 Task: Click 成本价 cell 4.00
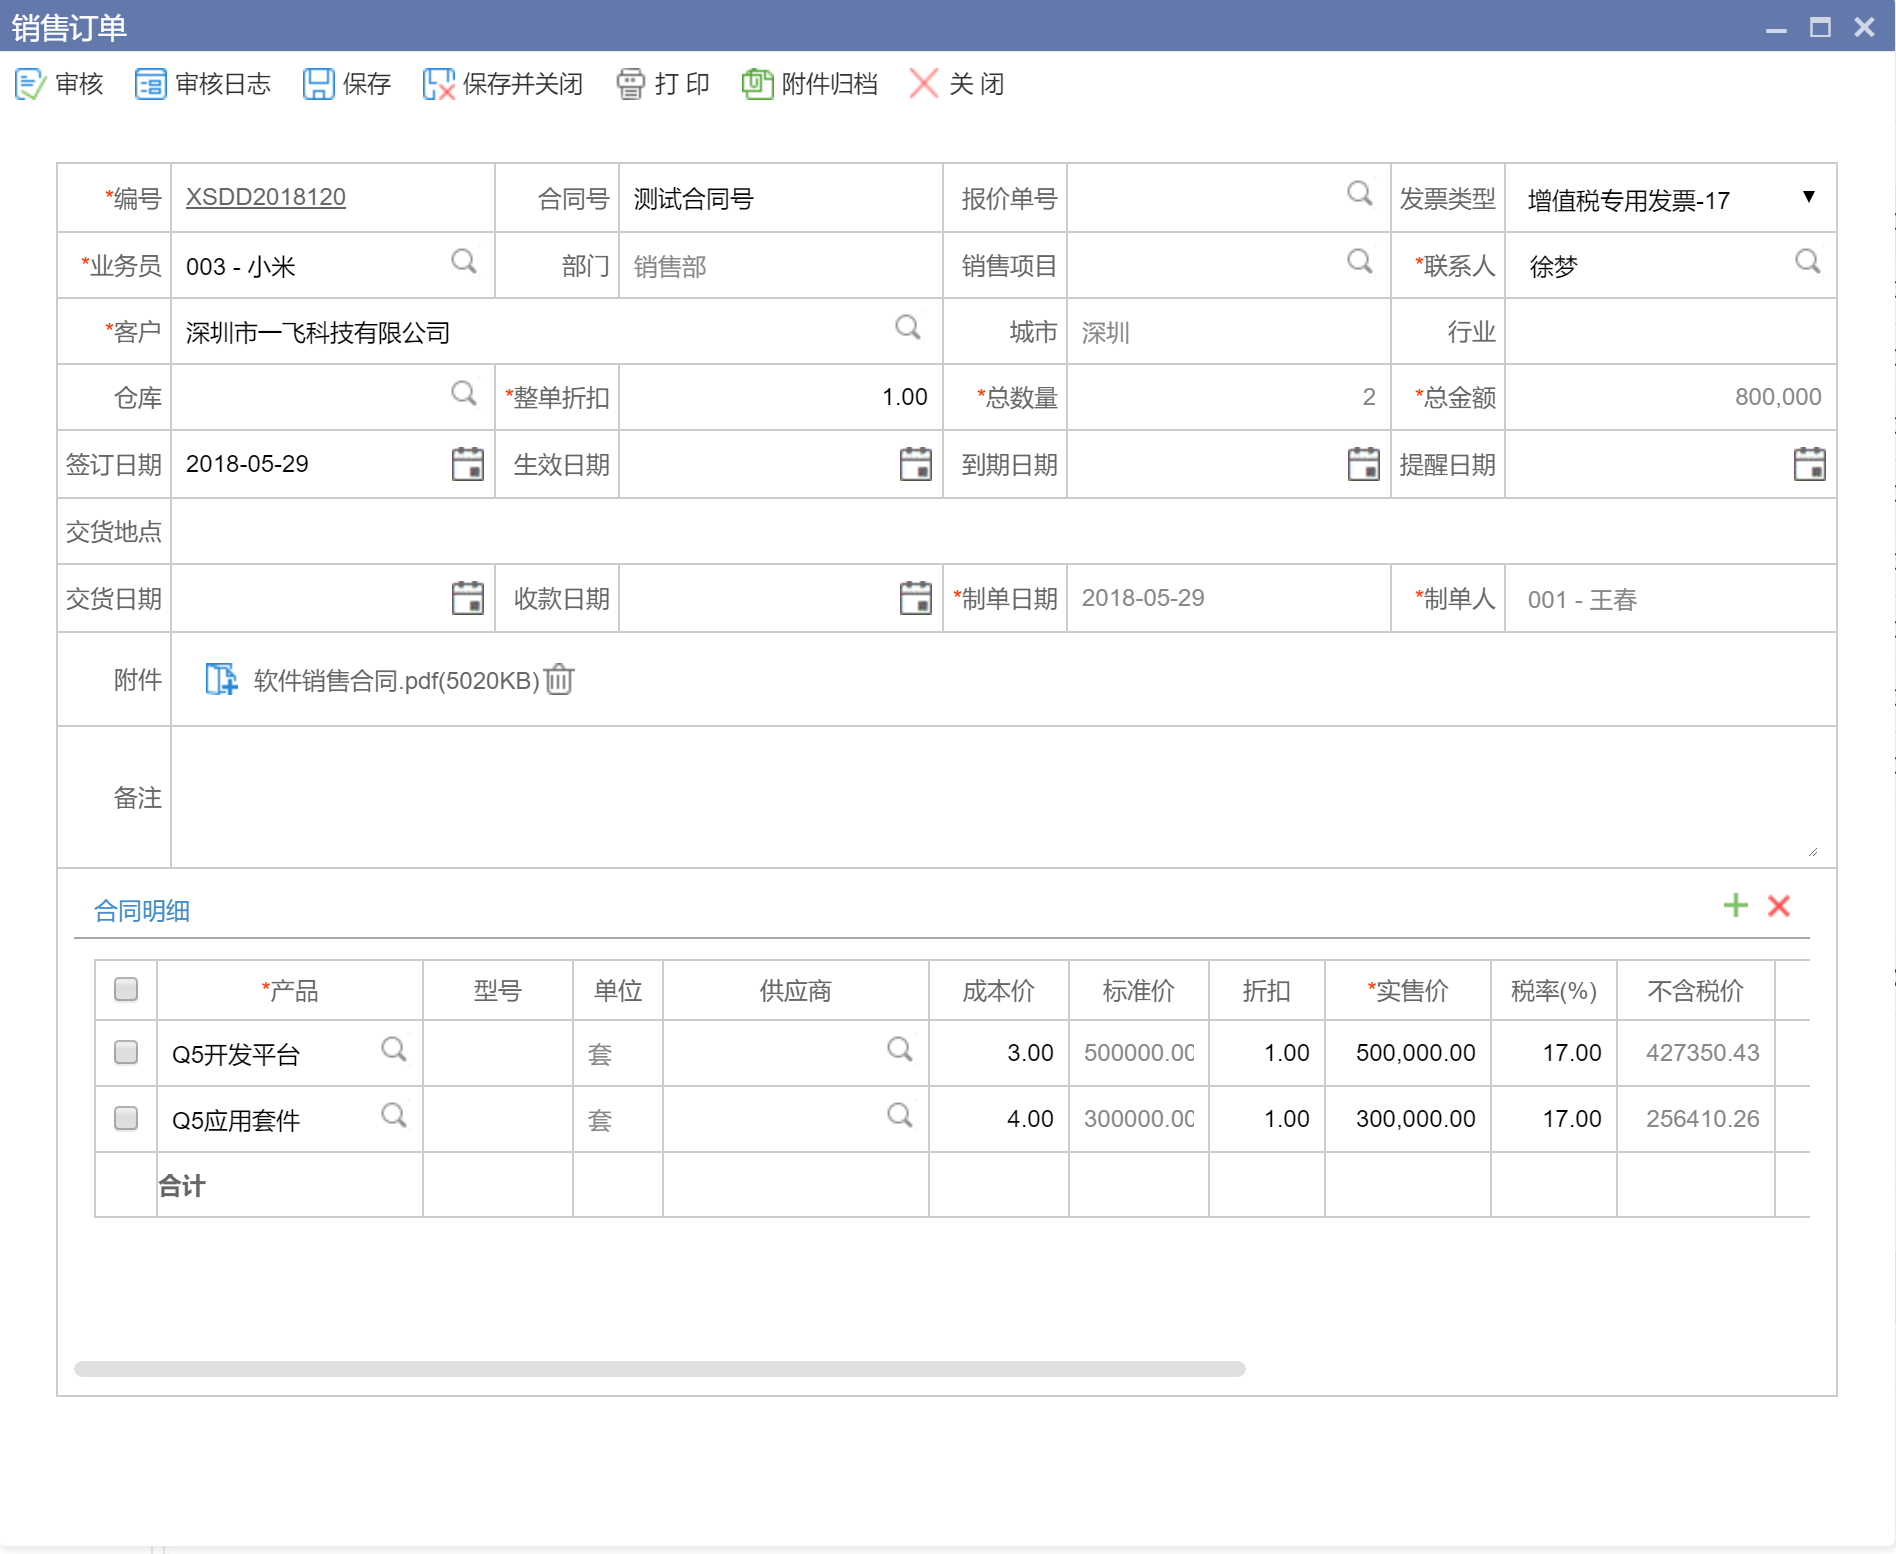(999, 1119)
